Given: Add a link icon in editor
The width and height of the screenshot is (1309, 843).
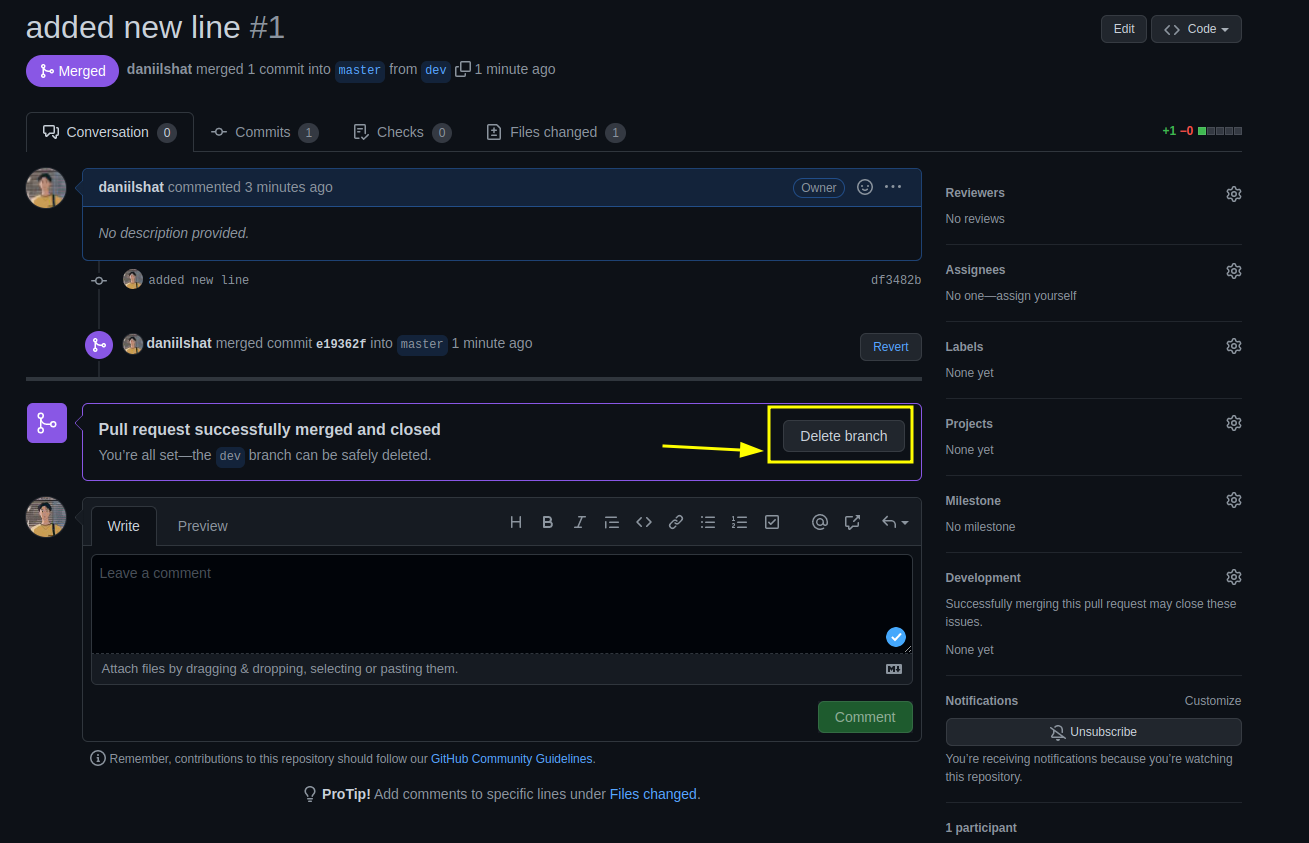Looking at the screenshot, I should pyautogui.click(x=676, y=522).
